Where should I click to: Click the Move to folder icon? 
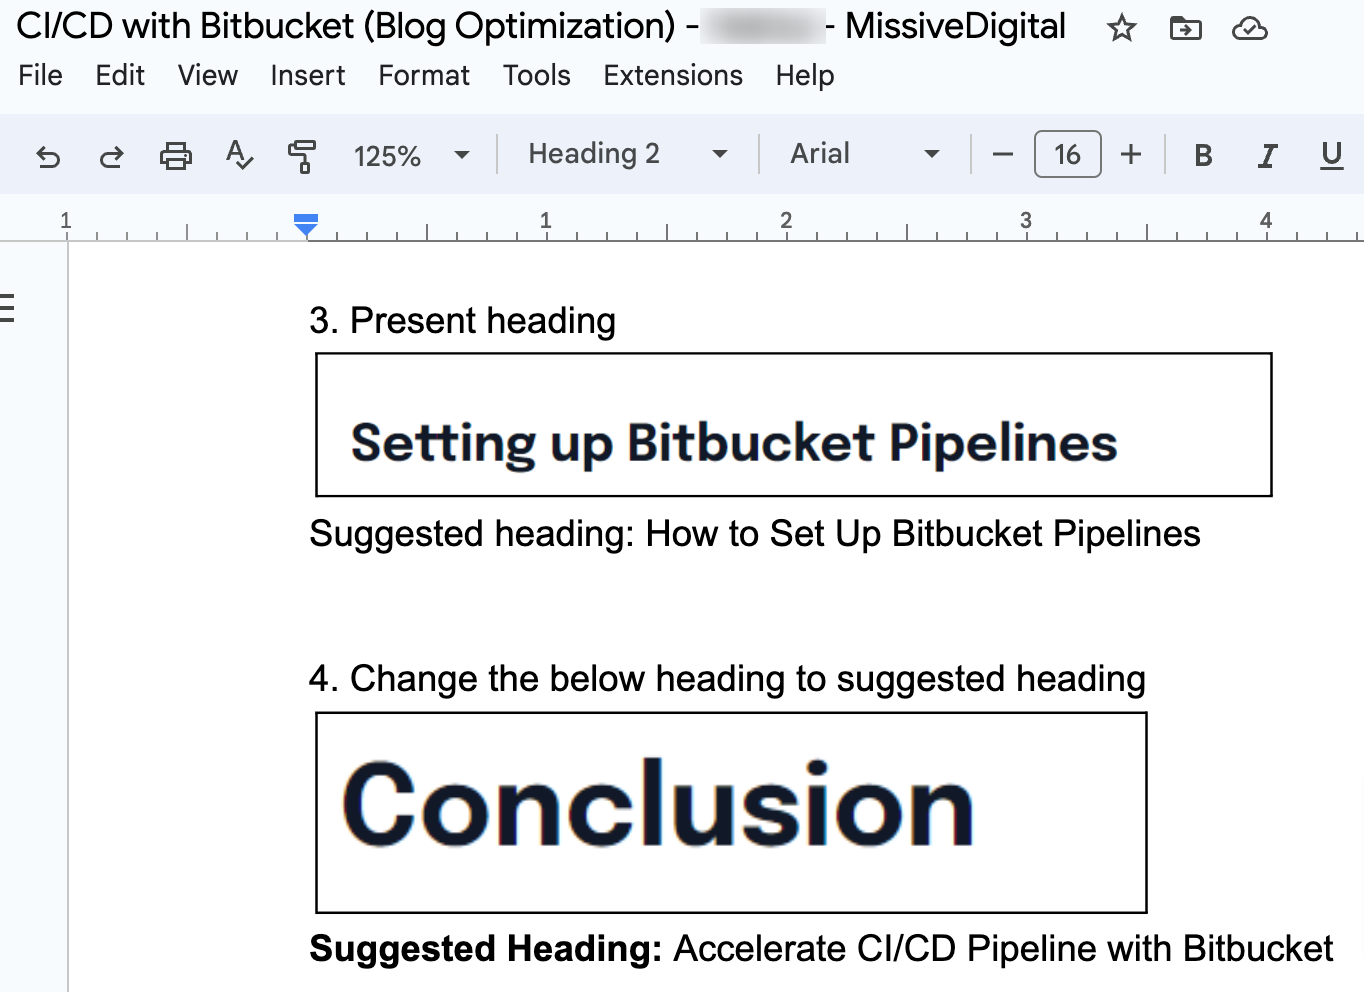click(1185, 28)
